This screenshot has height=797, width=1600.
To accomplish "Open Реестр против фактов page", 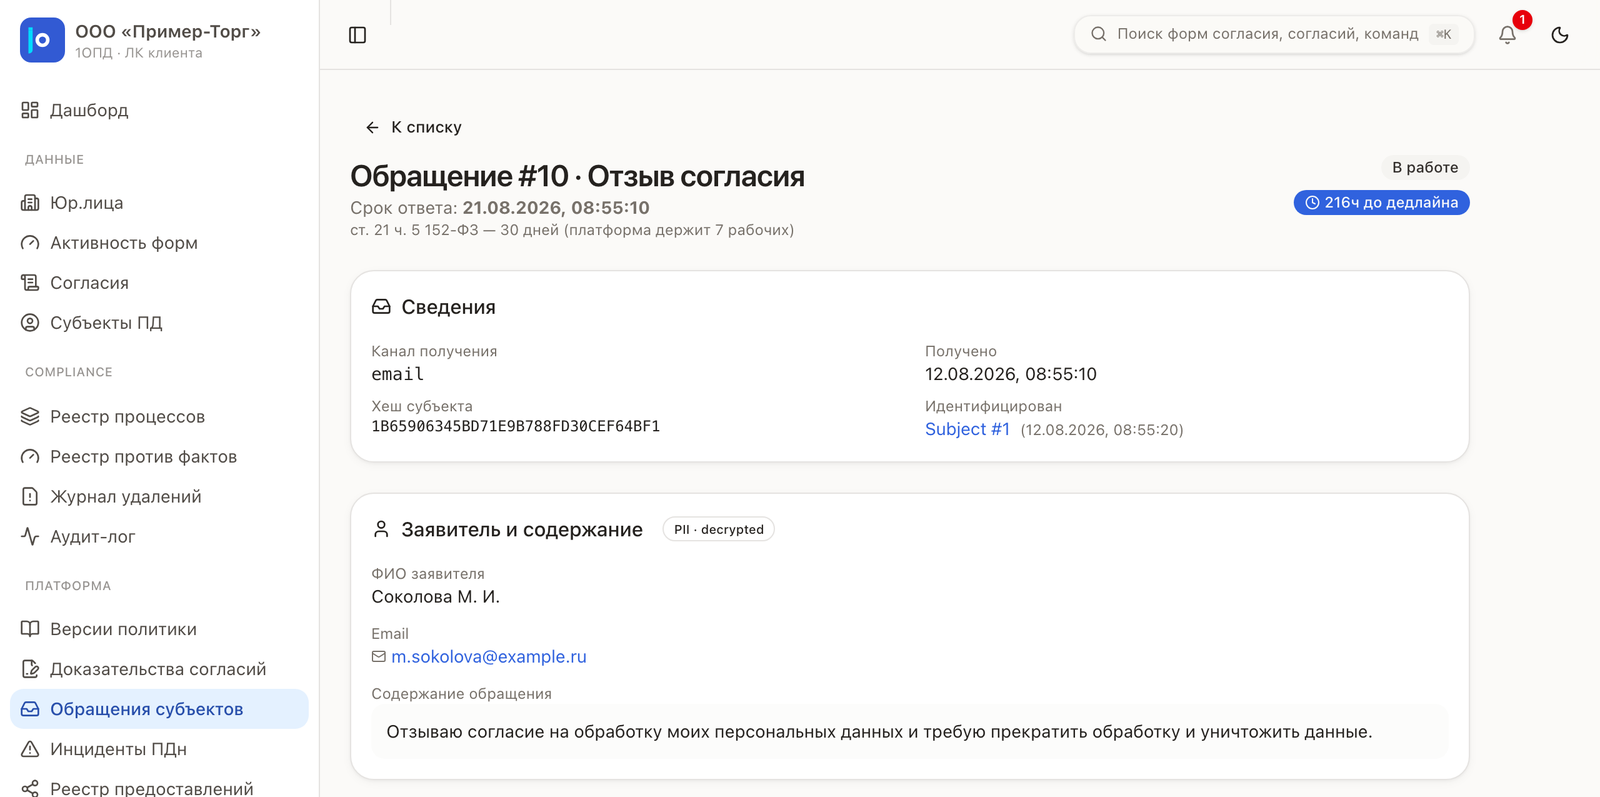I will [159, 456].
